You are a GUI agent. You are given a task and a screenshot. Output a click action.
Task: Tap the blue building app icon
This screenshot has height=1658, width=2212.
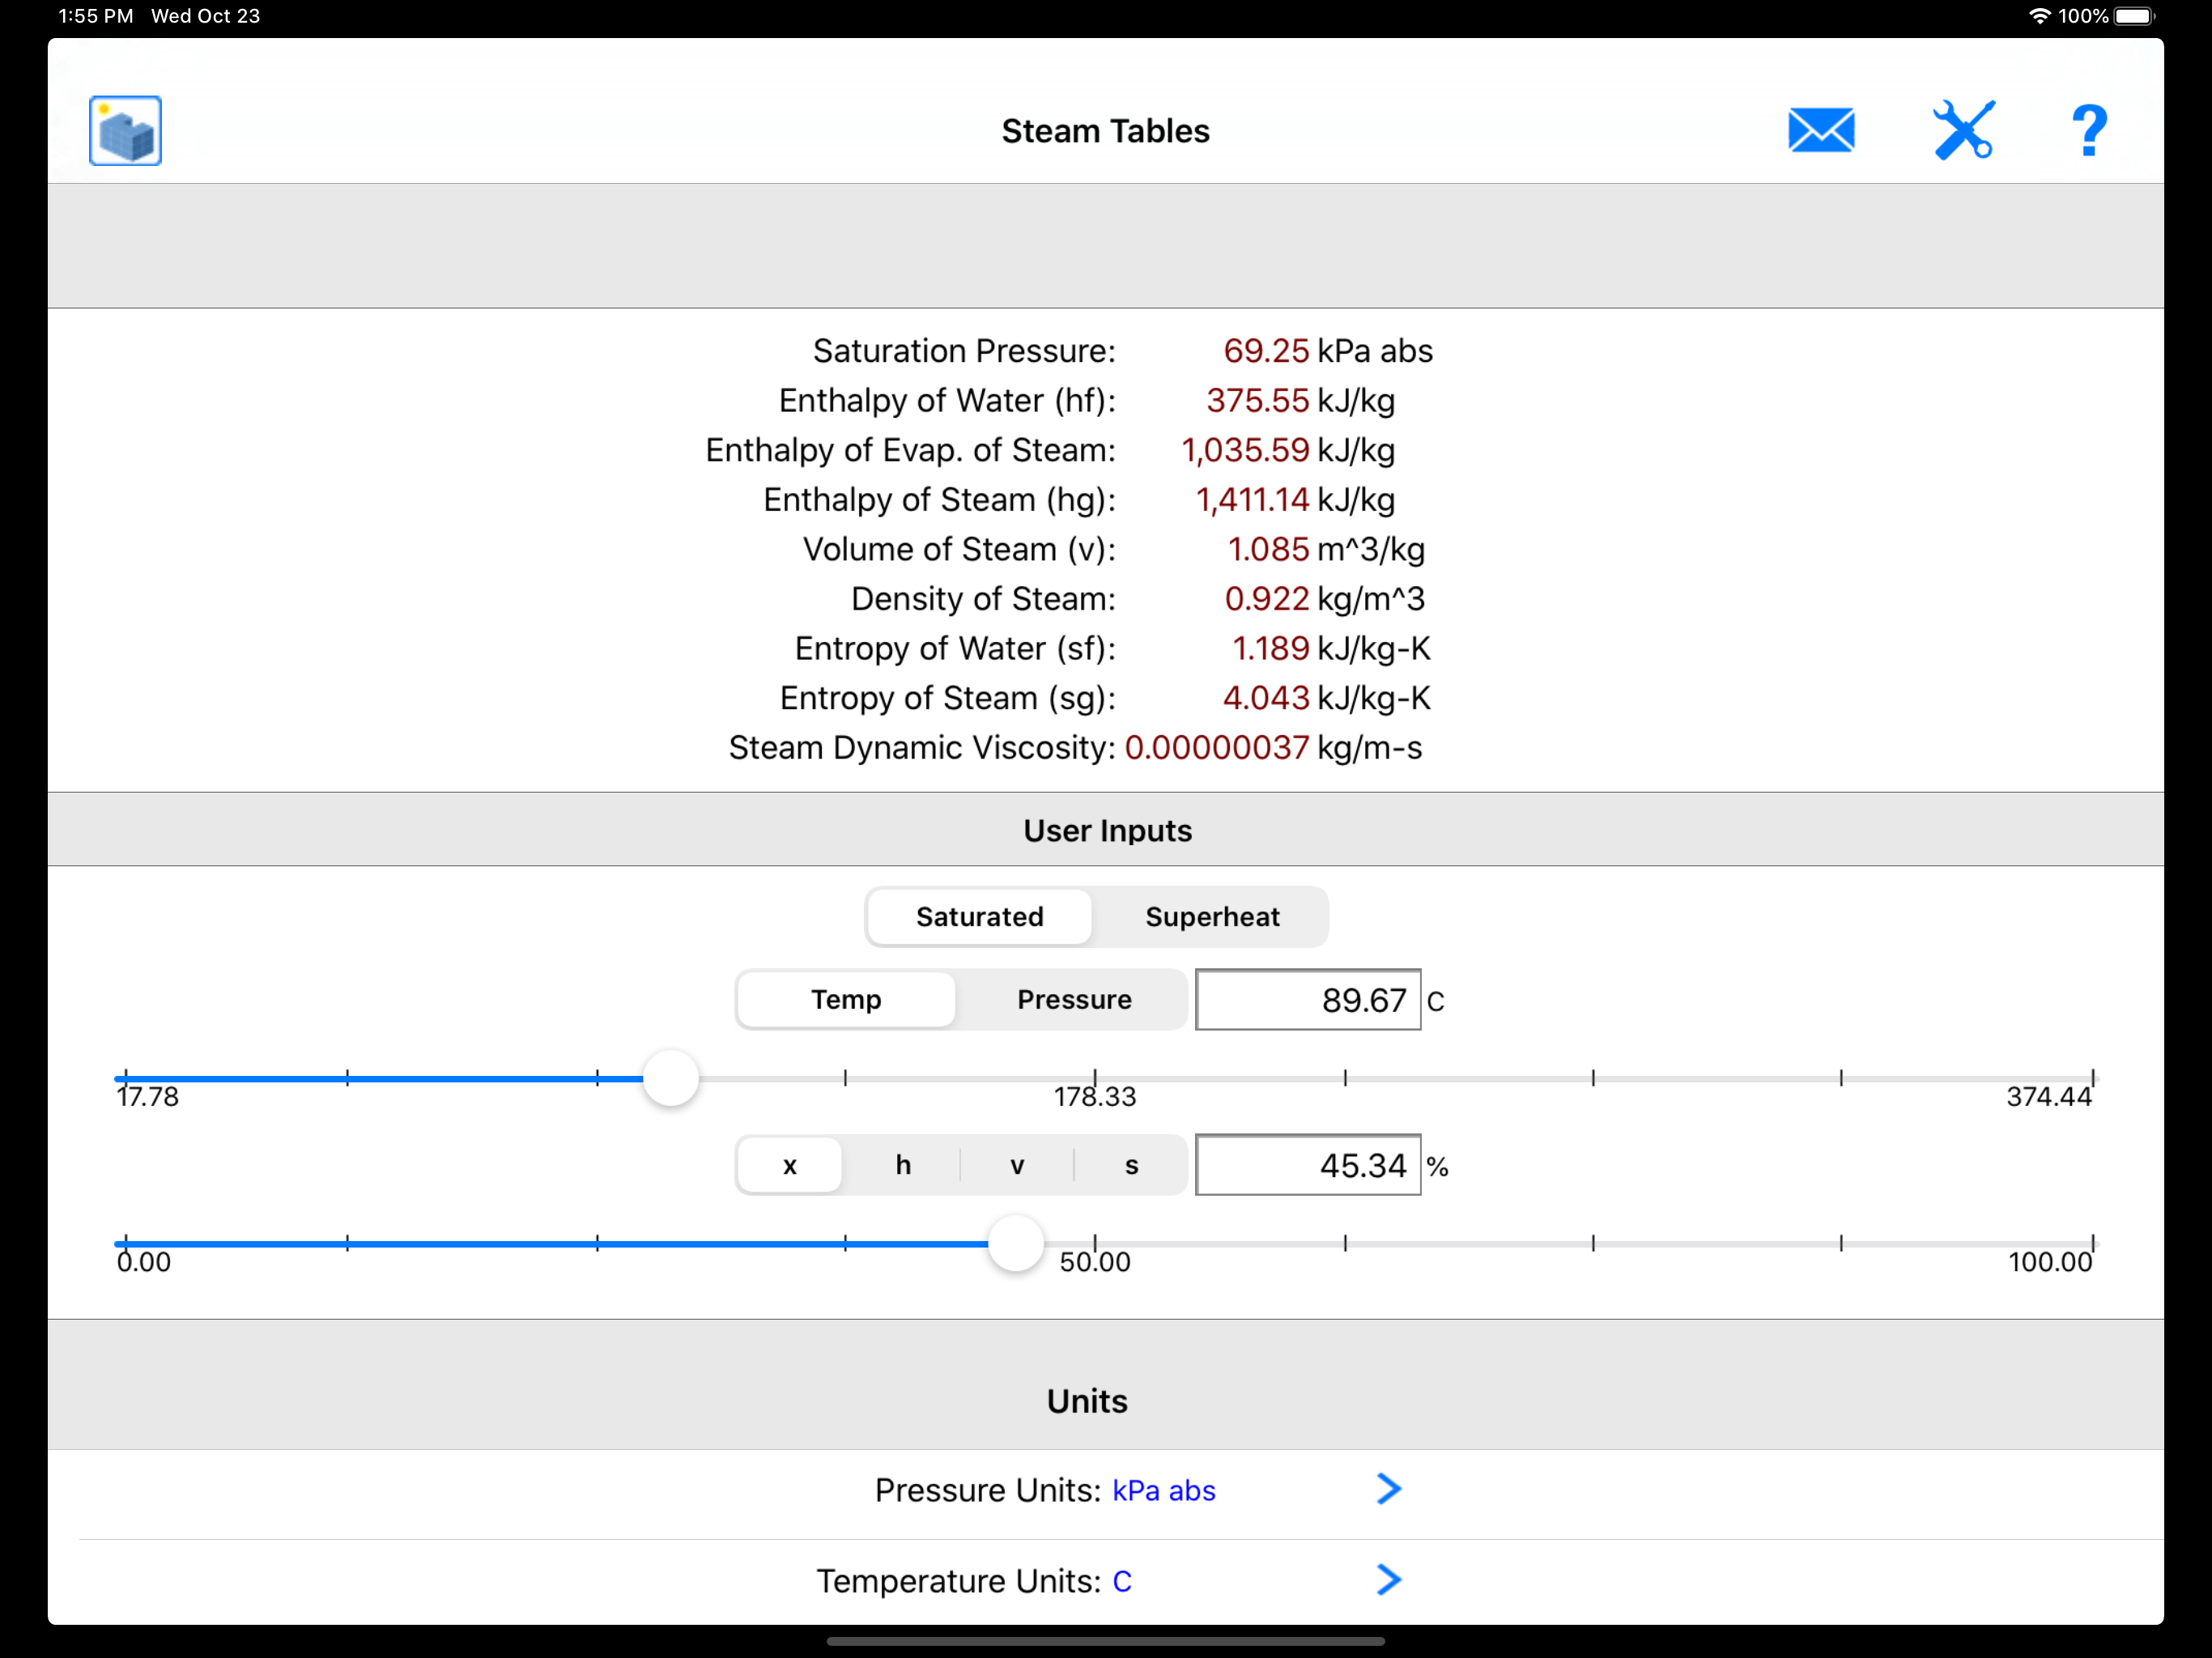click(x=125, y=131)
